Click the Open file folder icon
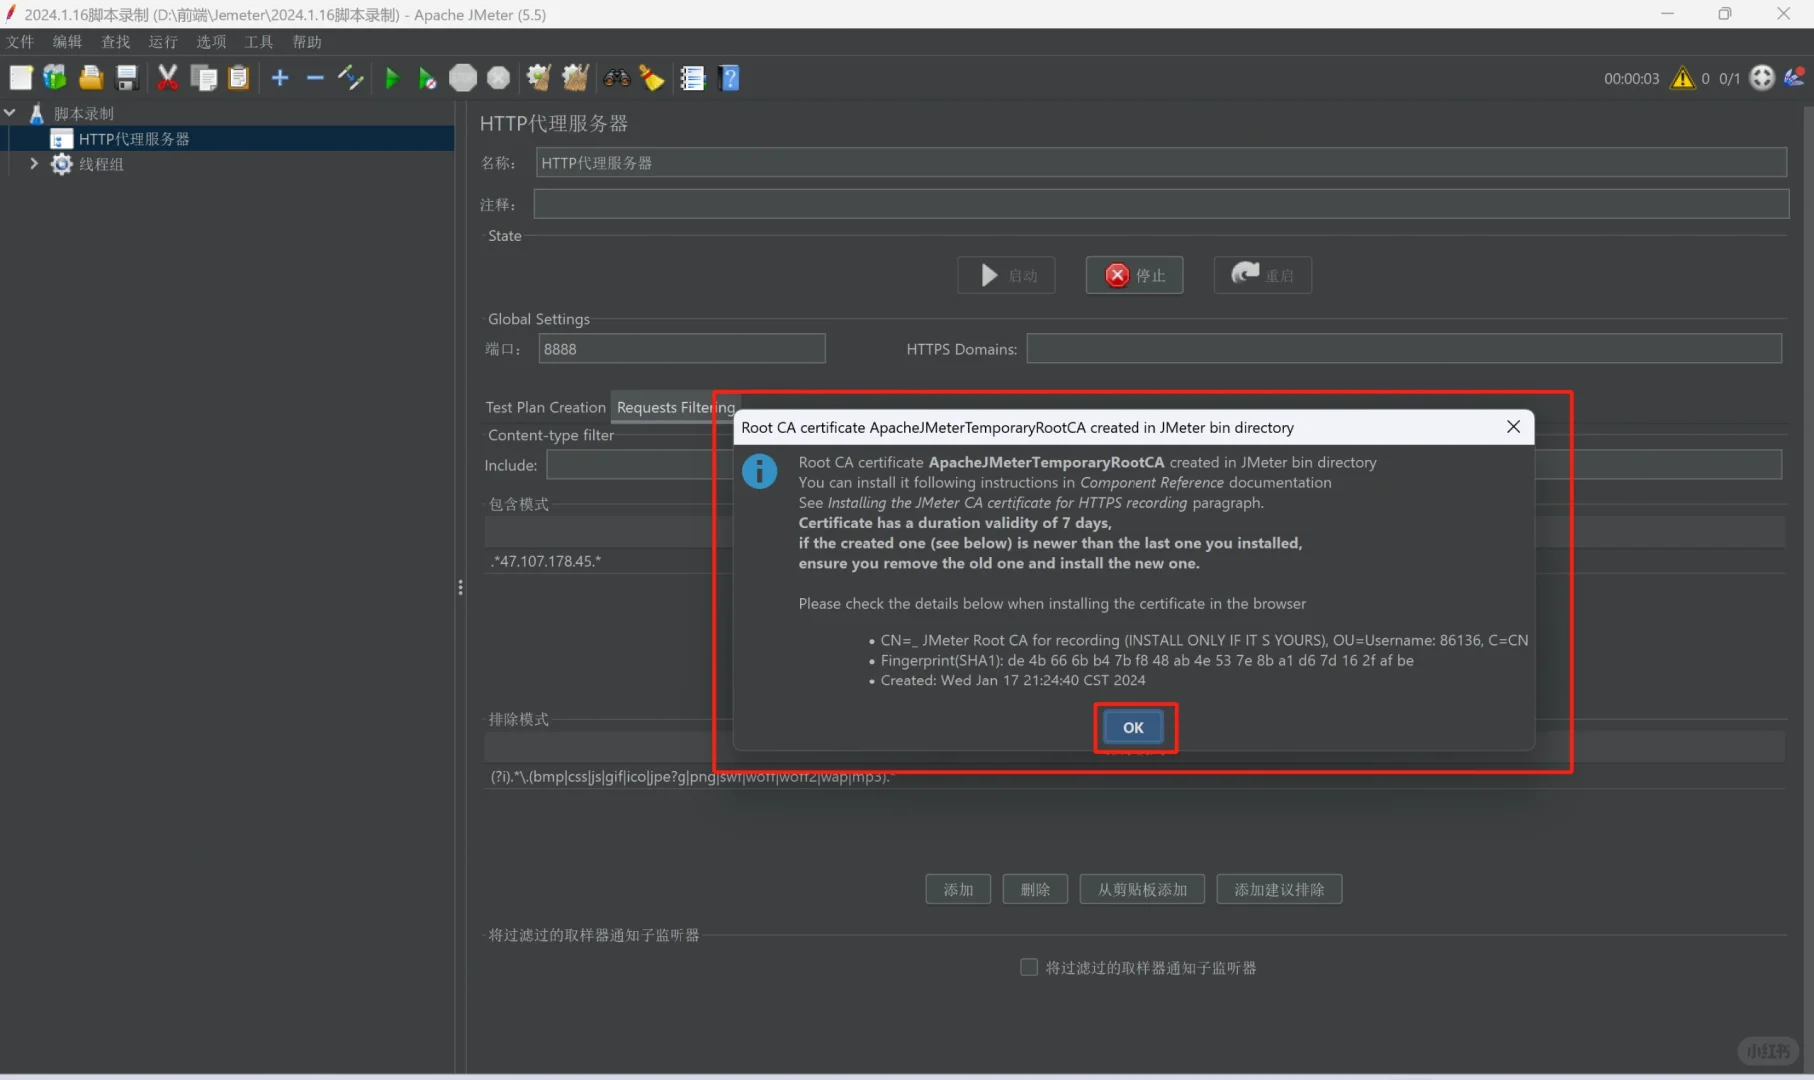Image resolution: width=1814 pixels, height=1080 pixels. pos(91,78)
